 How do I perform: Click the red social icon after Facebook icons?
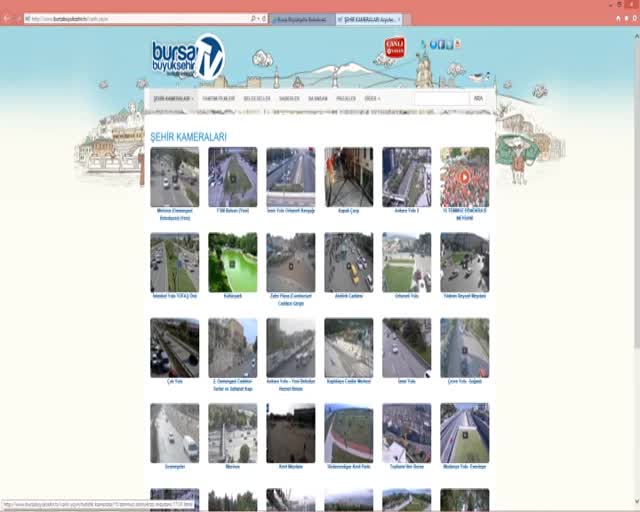click(x=458, y=44)
